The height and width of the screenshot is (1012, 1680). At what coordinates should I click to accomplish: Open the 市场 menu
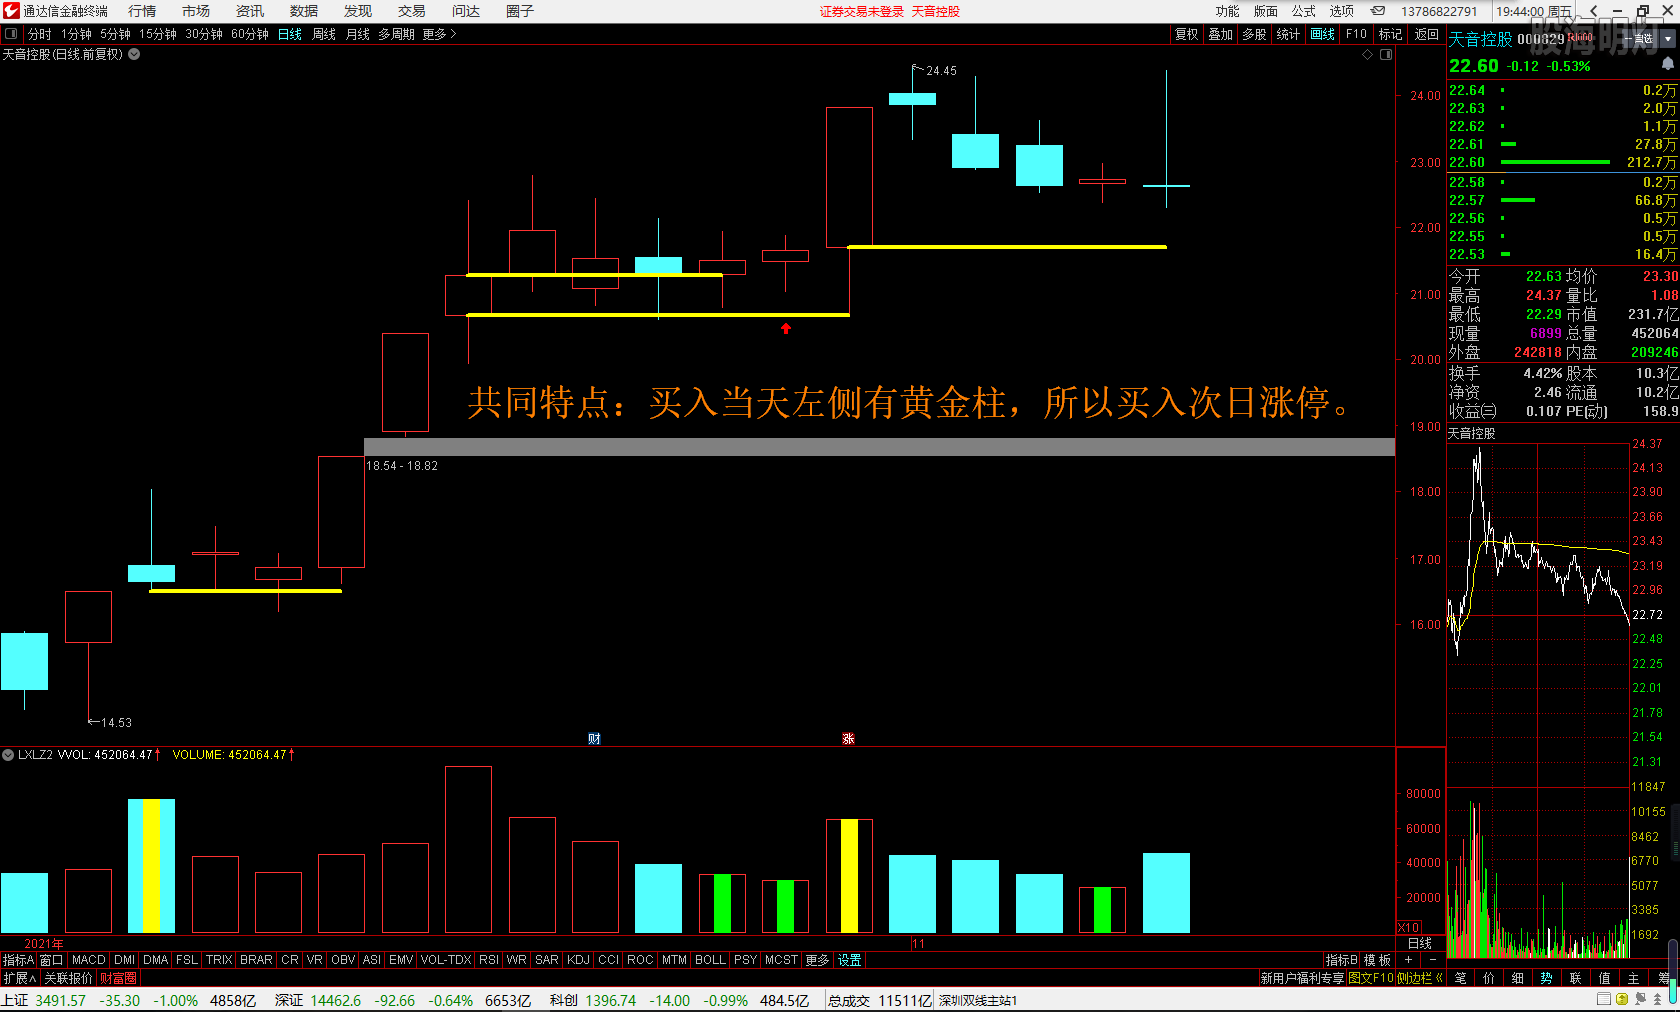(196, 11)
